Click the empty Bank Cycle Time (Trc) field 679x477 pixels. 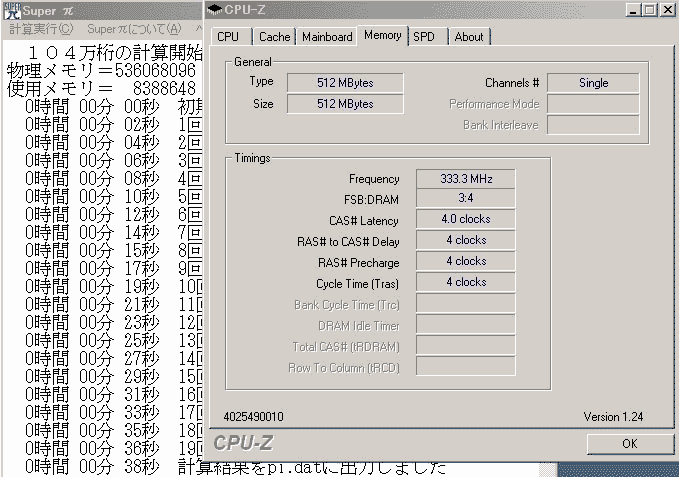(x=466, y=303)
